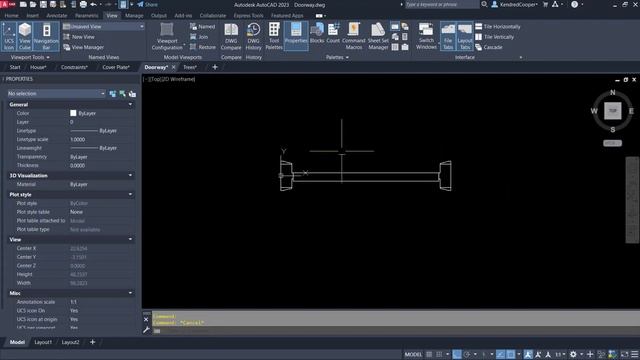Click the Save icon in quick access toolbar
Screen dimensions: 640x360
(x=43, y=4)
